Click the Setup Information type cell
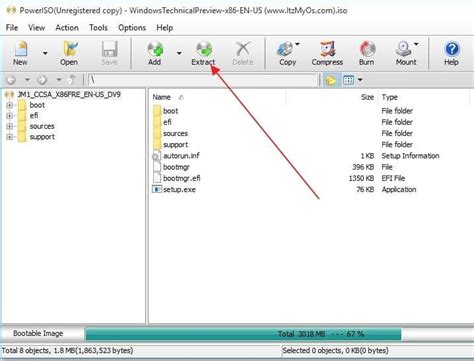Screen dimensions: 474x361 pos(410,156)
